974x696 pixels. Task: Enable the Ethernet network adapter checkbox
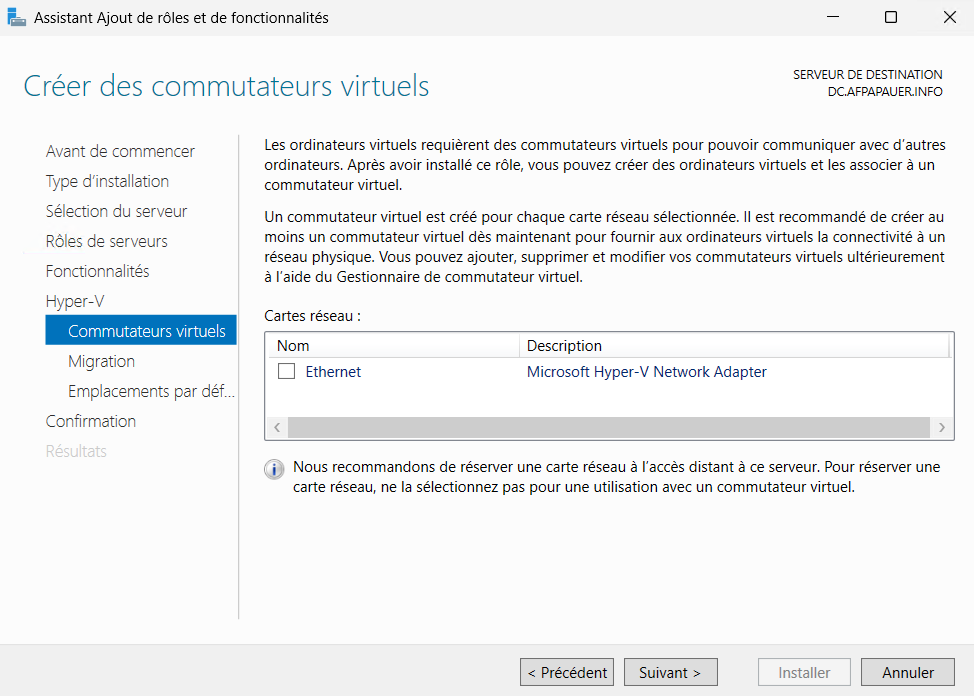[x=287, y=372]
